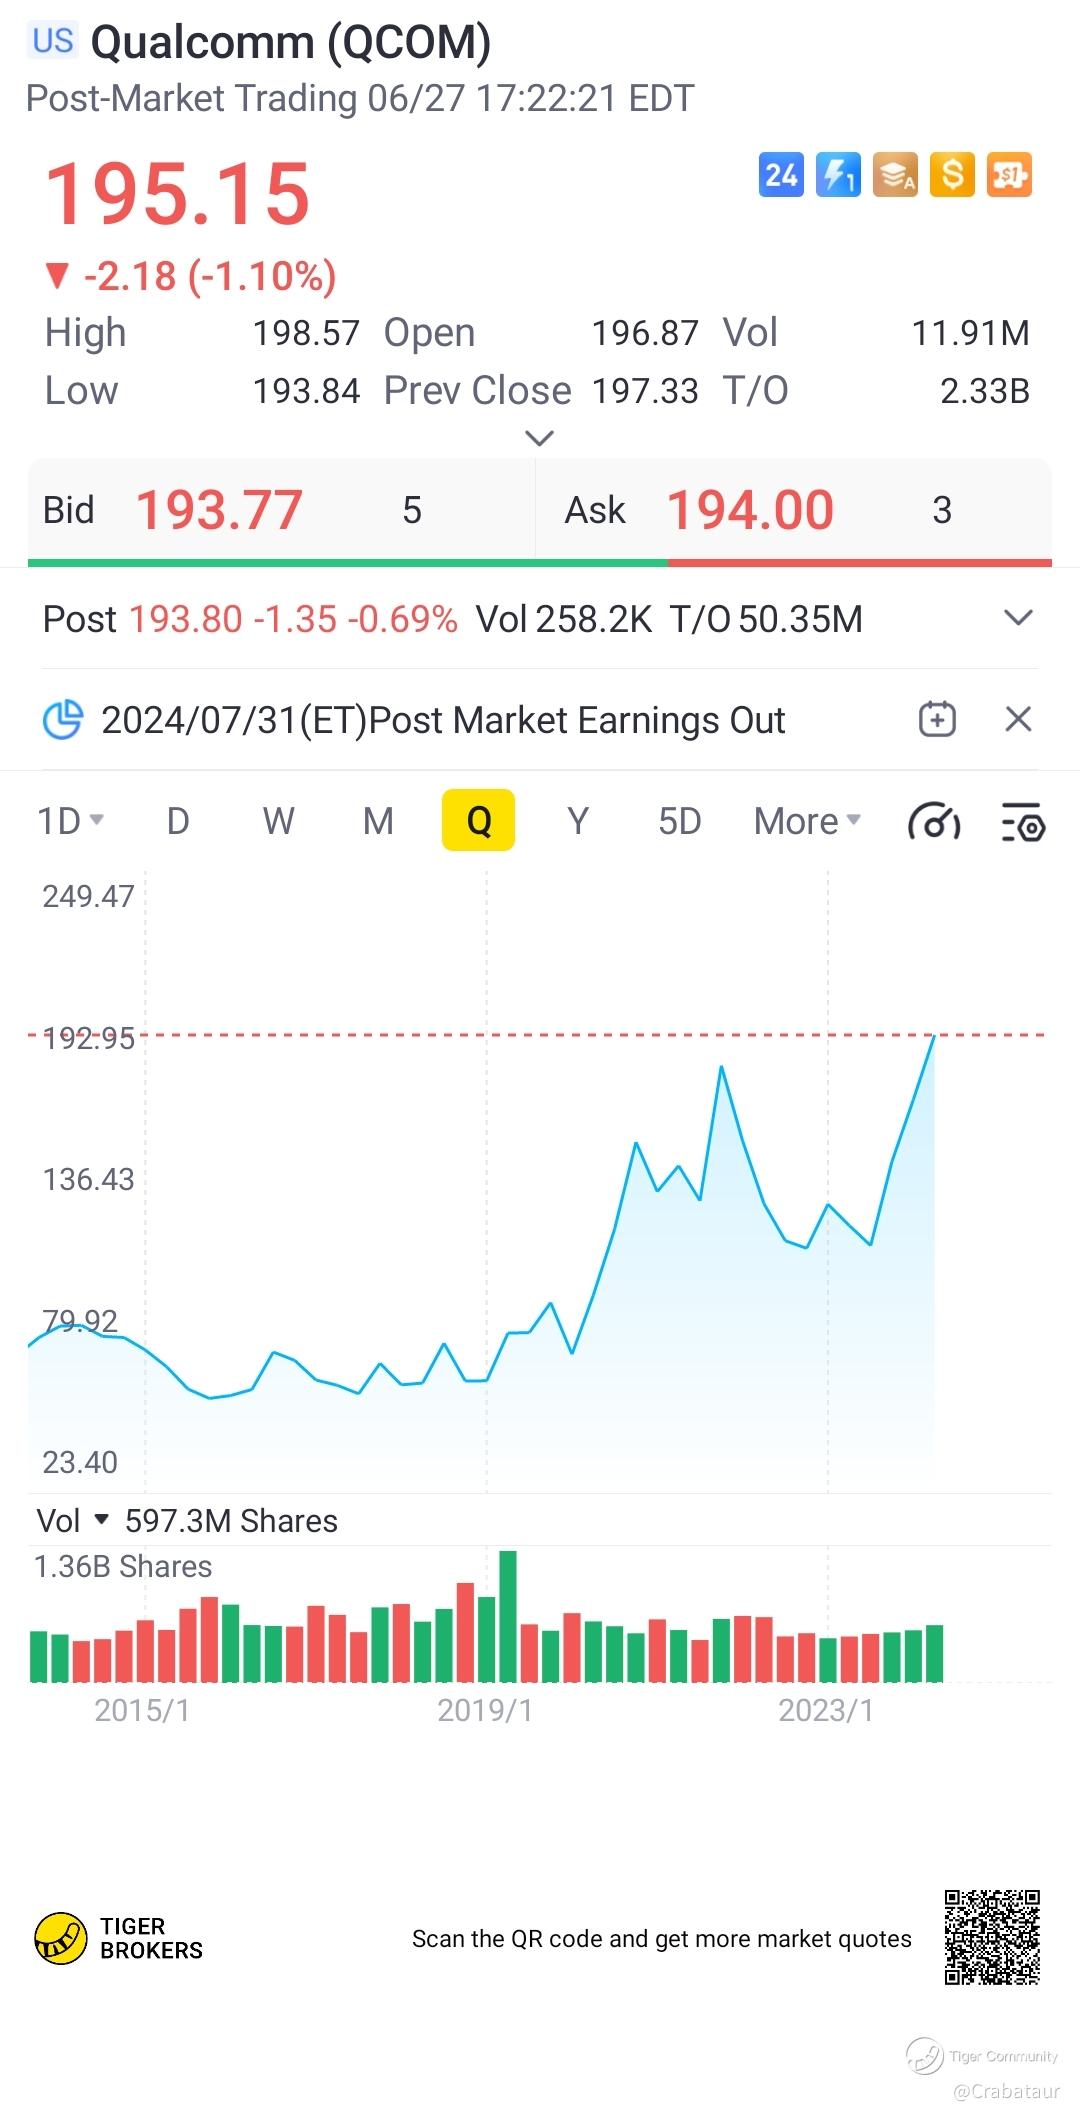Expand the Post market row
1080x2116 pixels.
coord(1018,618)
